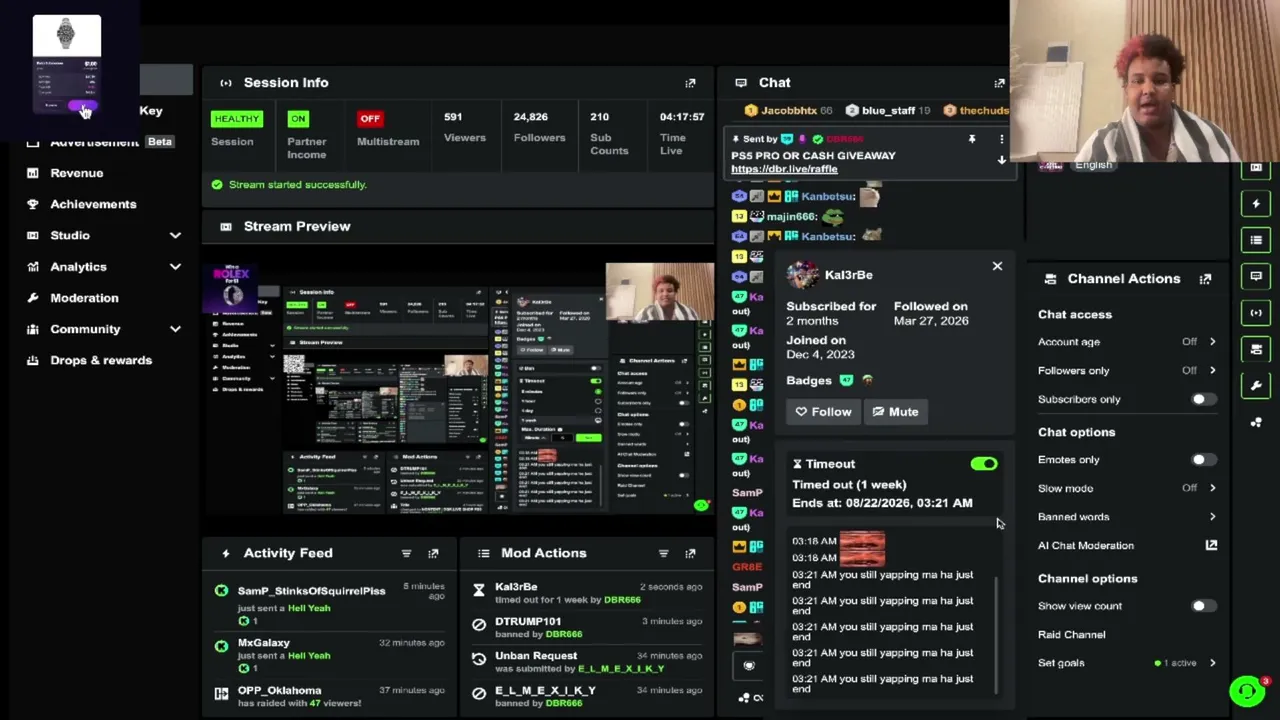The image size is (1280, 720).
Task: Pop out the Chat panel
Action: [999, 83]
